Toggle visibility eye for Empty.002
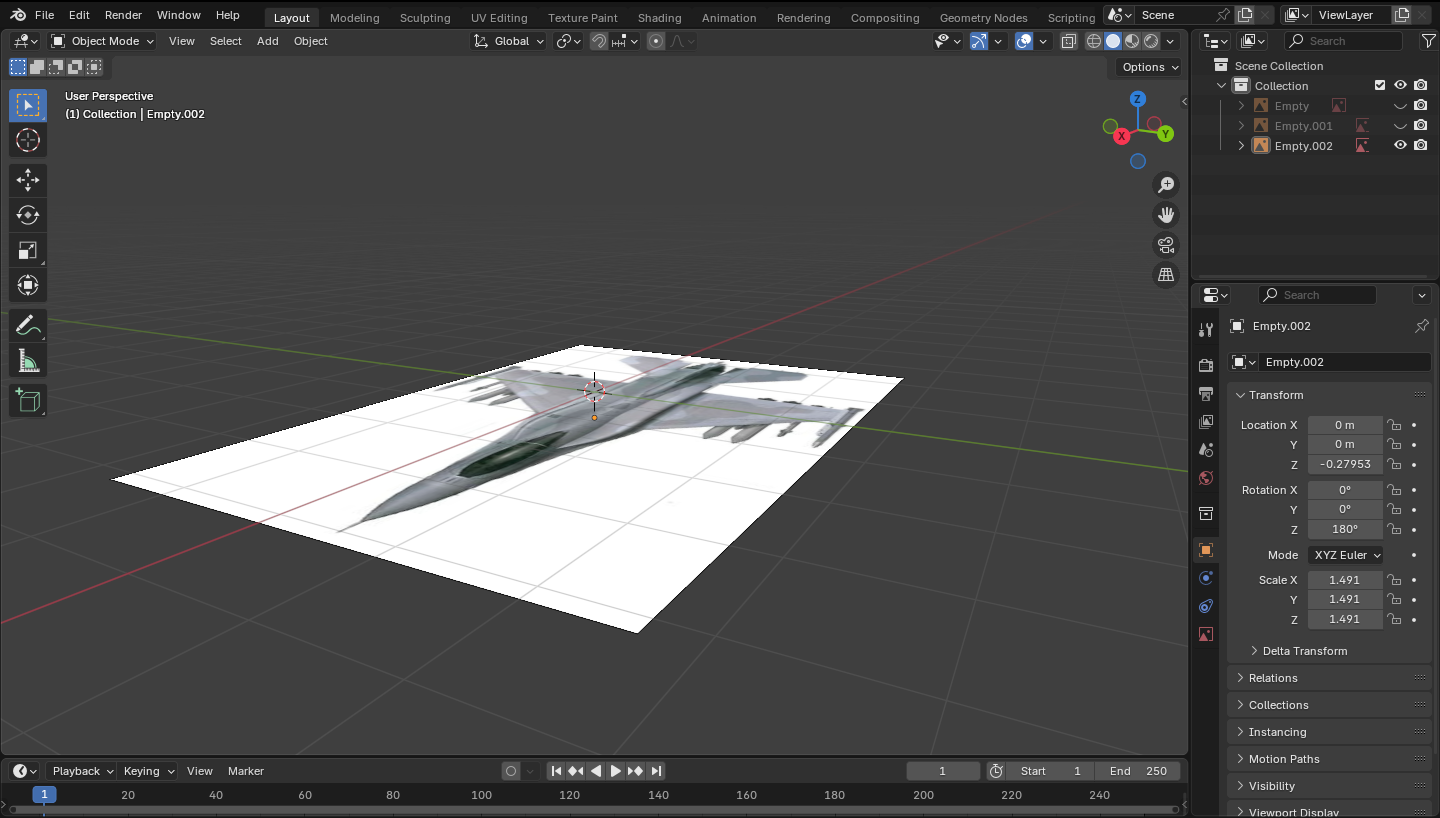1440x818 pixels. point(1400,145)
